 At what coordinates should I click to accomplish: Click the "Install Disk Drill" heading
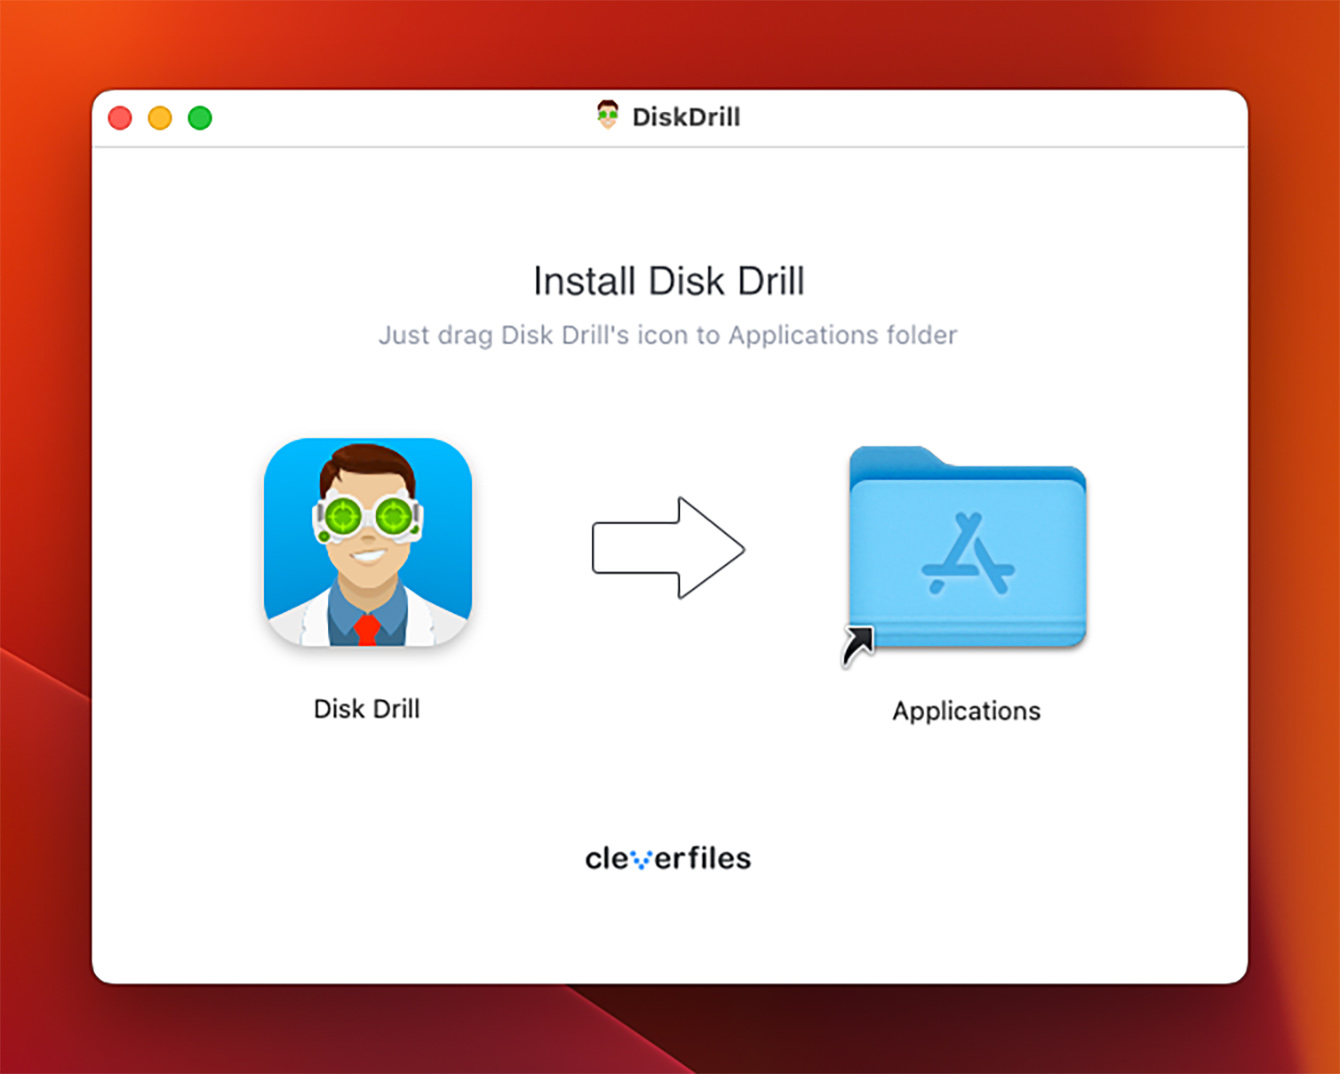tap(668, 281)
